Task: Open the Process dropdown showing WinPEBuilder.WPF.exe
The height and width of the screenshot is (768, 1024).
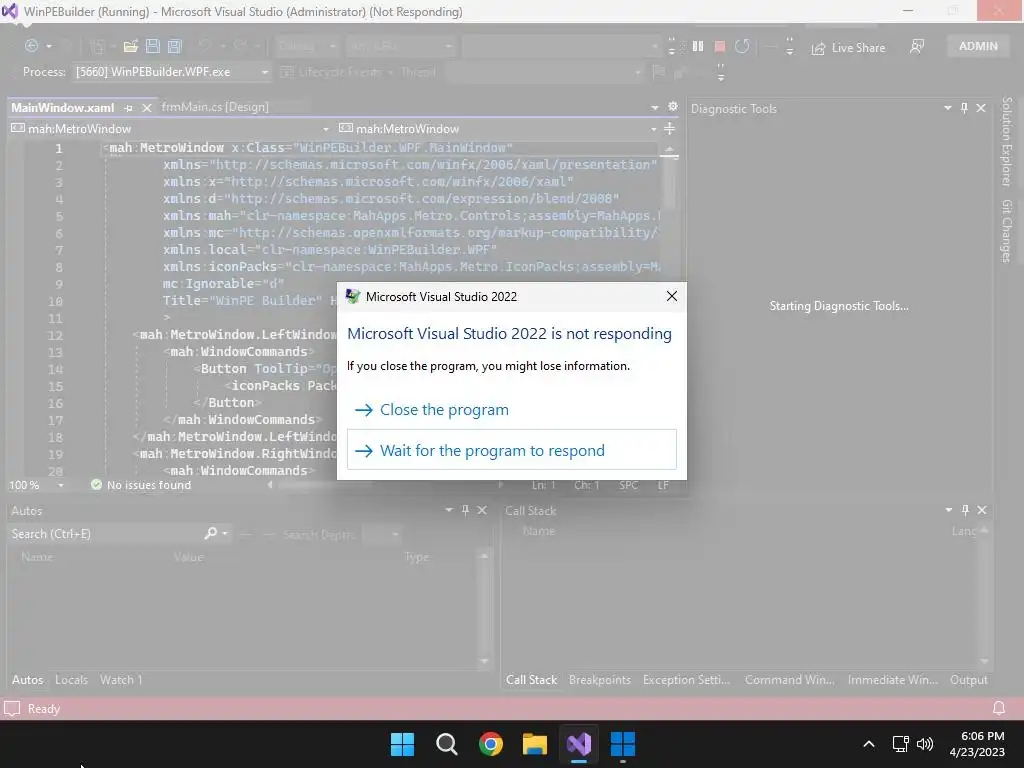Action: (171, 72)
